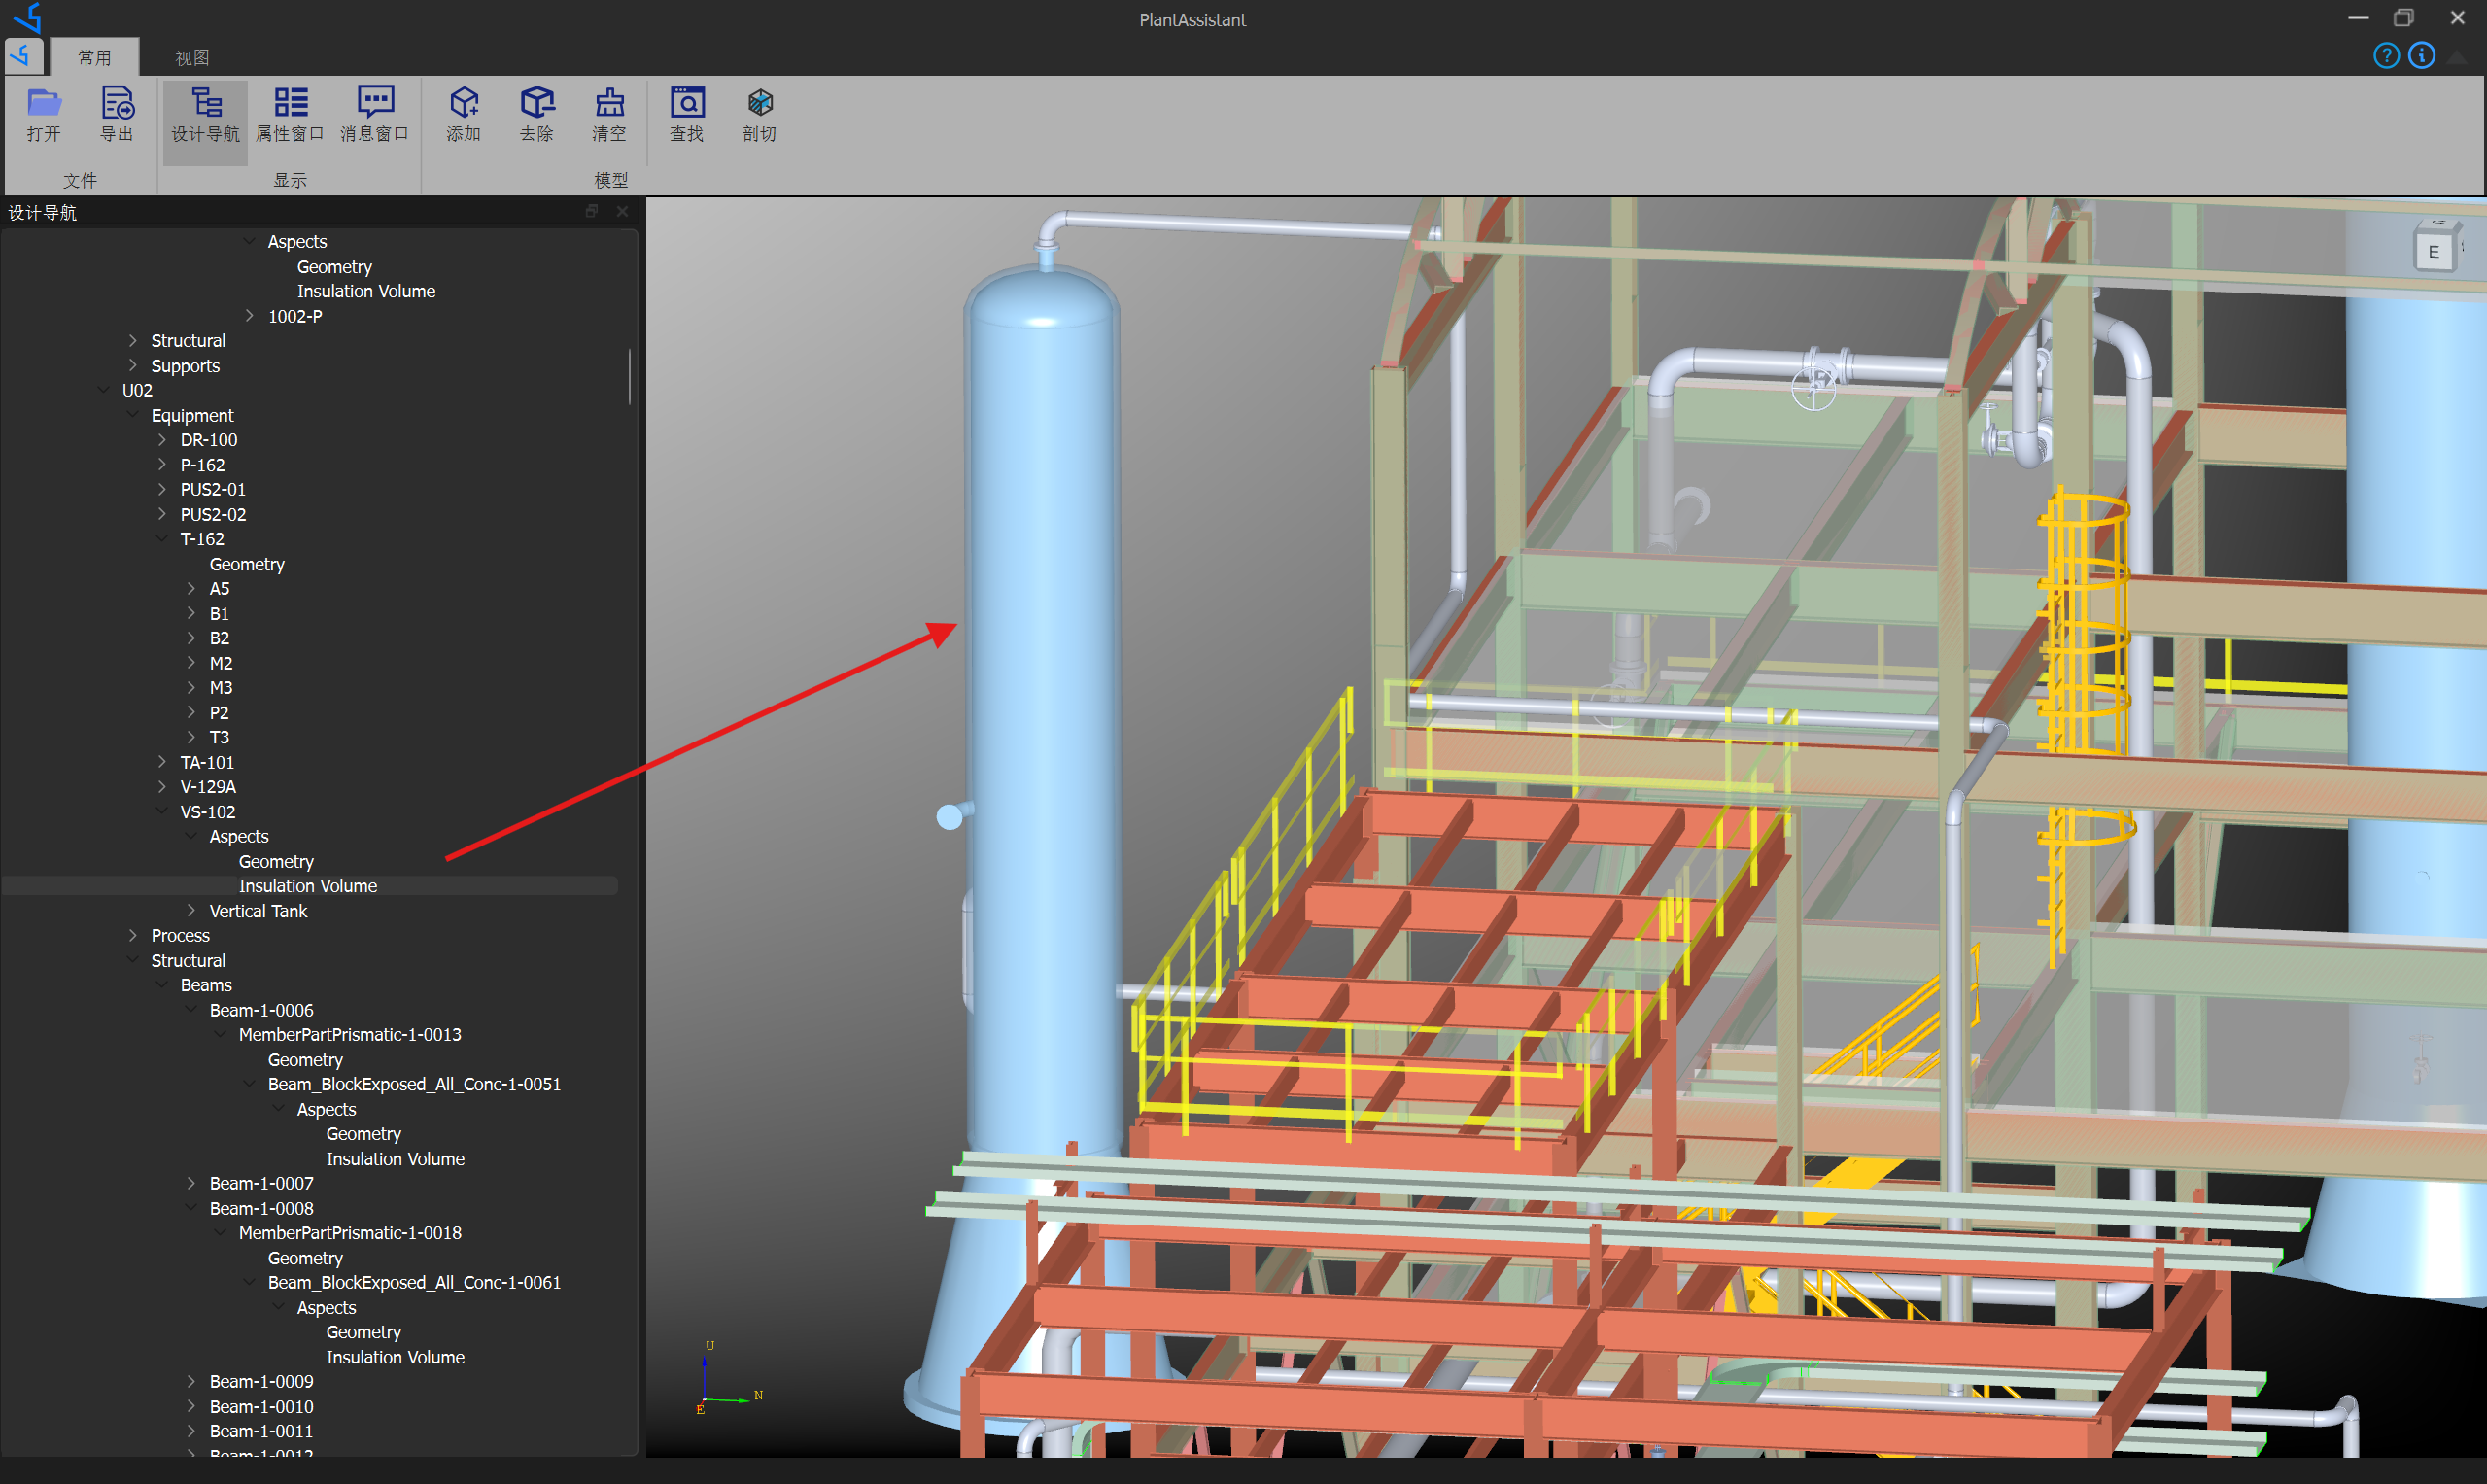Switch to the 视图 ribbon tab

192,56
